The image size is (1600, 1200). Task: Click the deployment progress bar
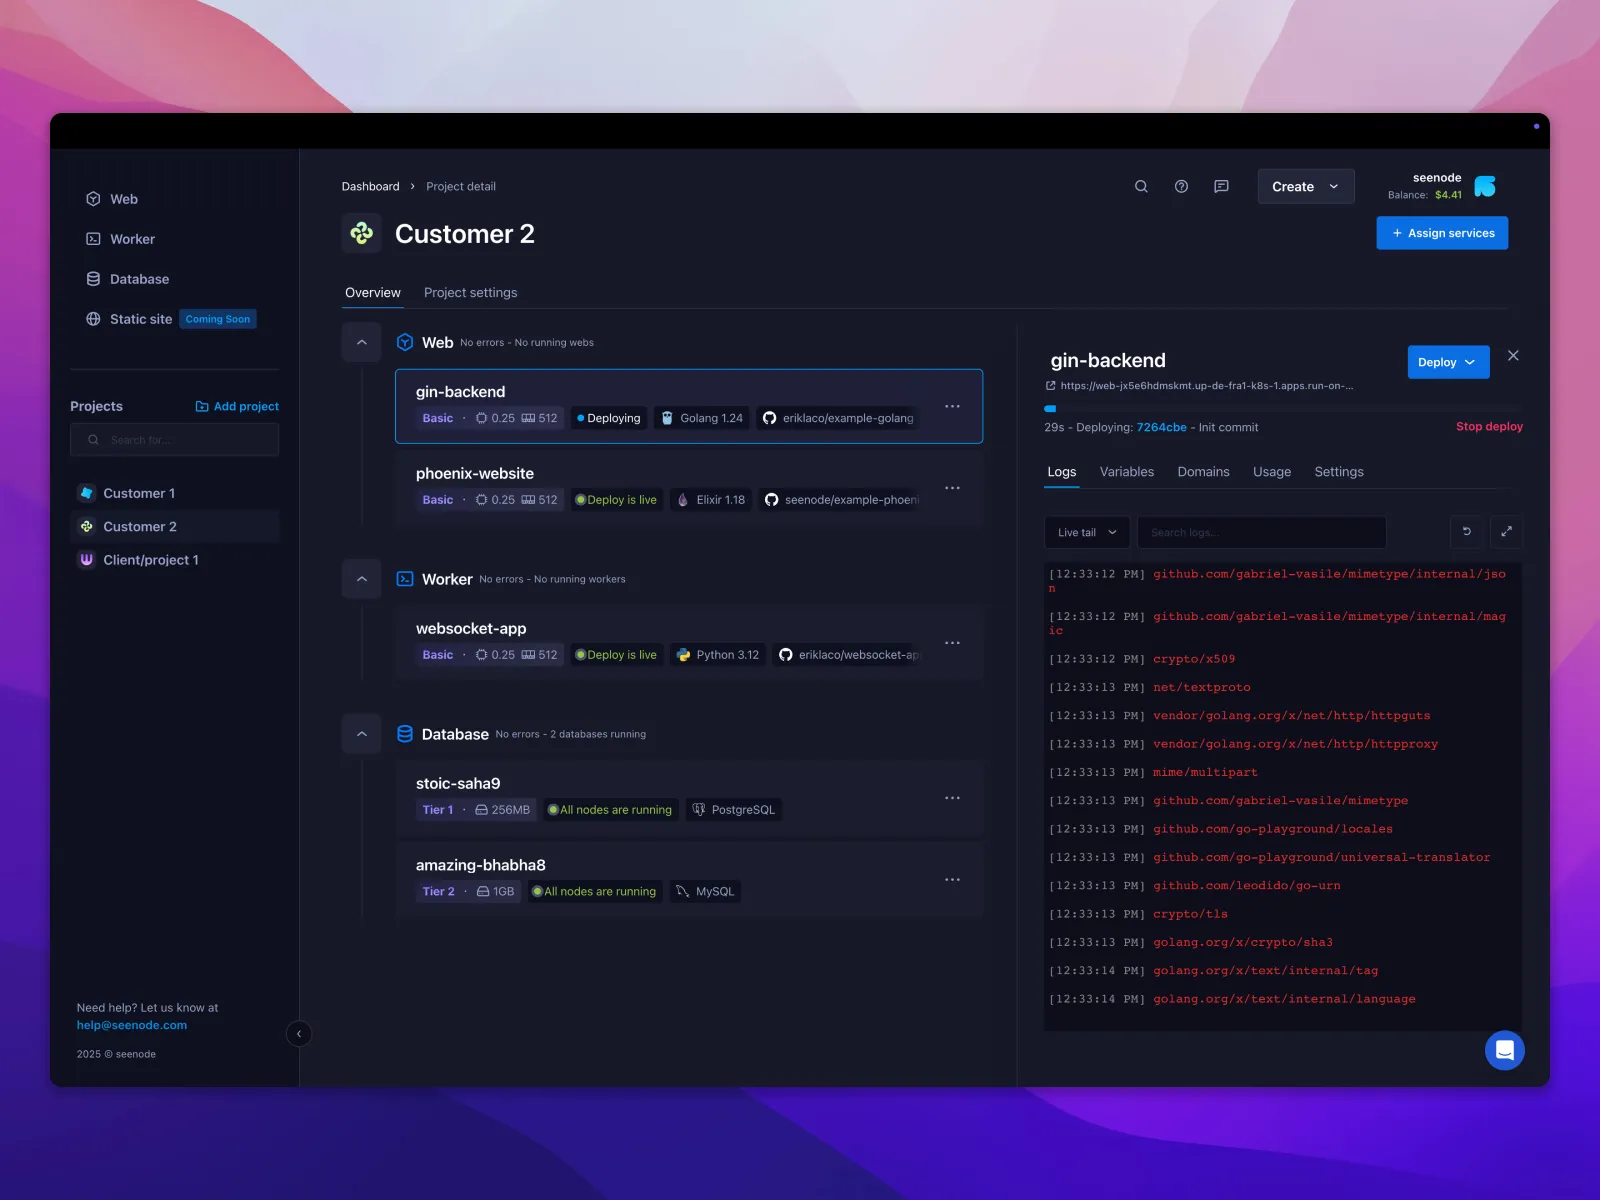click(x=1282, y=409)
